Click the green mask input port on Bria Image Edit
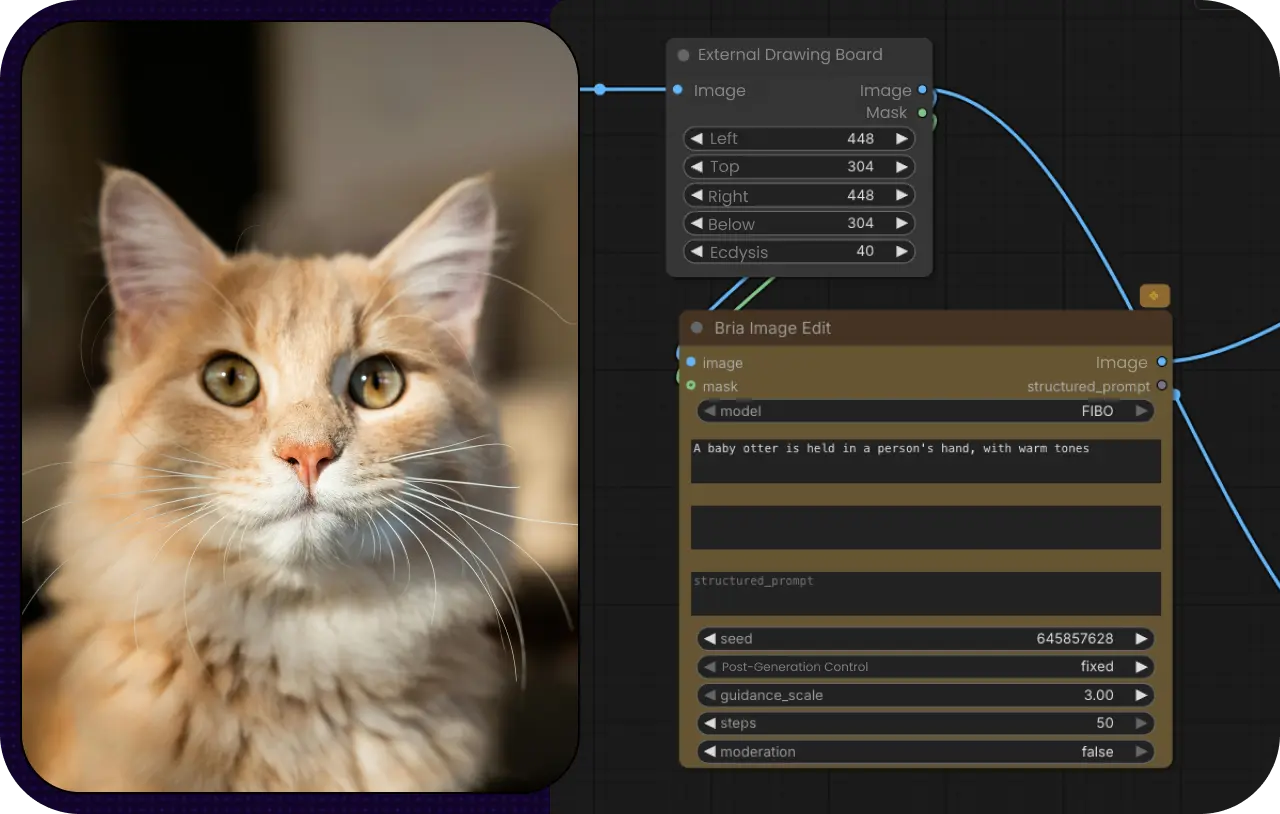 [691, 386]
